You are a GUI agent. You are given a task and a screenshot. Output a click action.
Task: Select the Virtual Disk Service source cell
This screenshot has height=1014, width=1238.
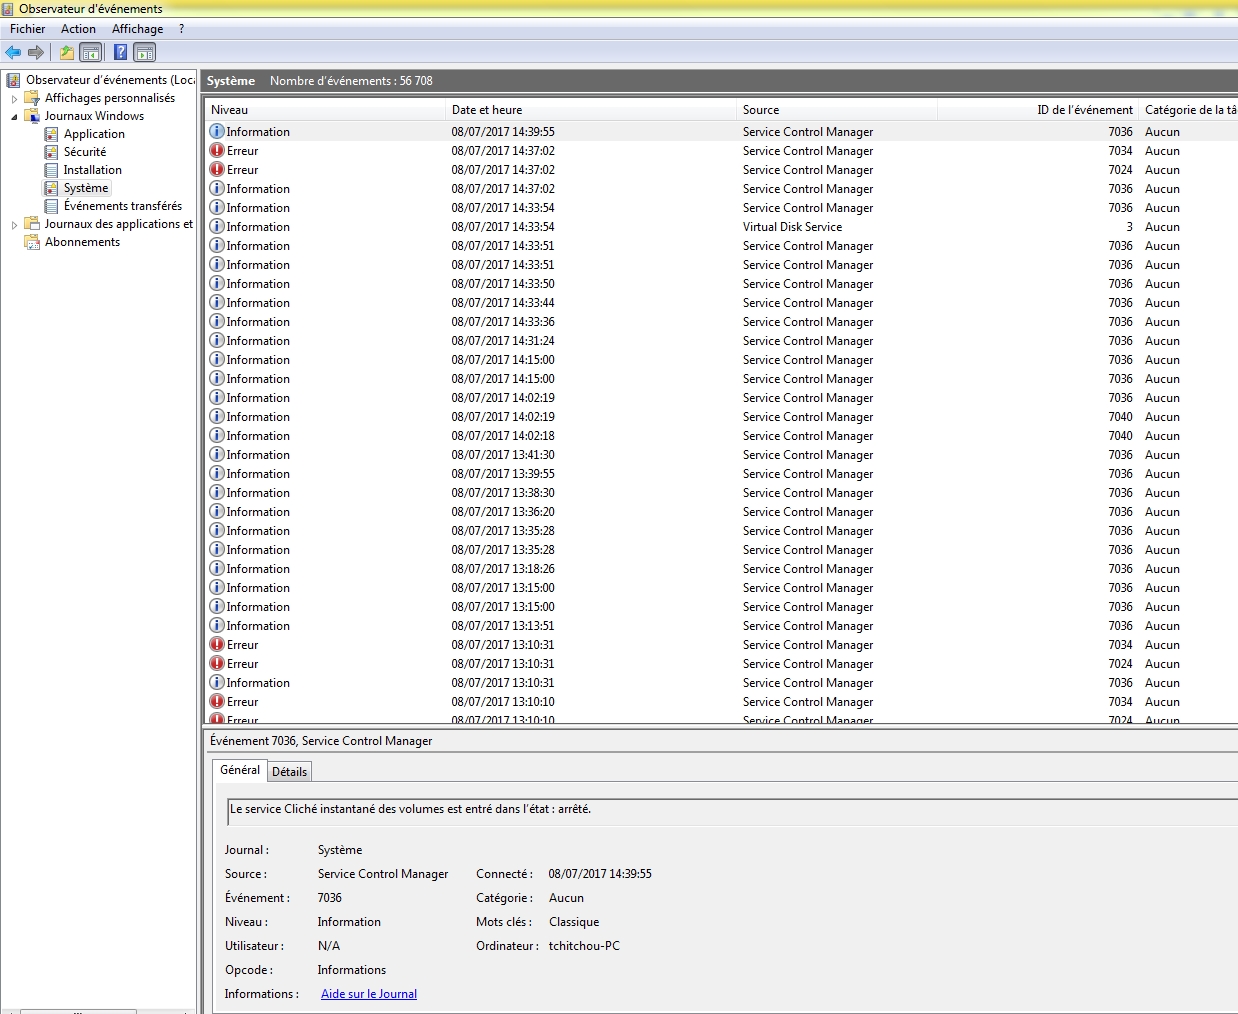click(792, 227)
